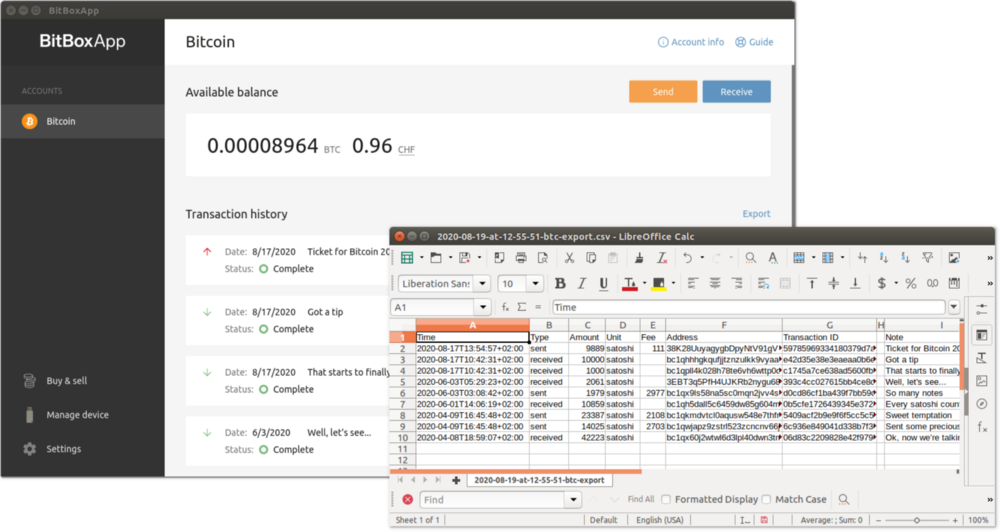
Task: Click the Align Right icon
Action: point(737,283)
